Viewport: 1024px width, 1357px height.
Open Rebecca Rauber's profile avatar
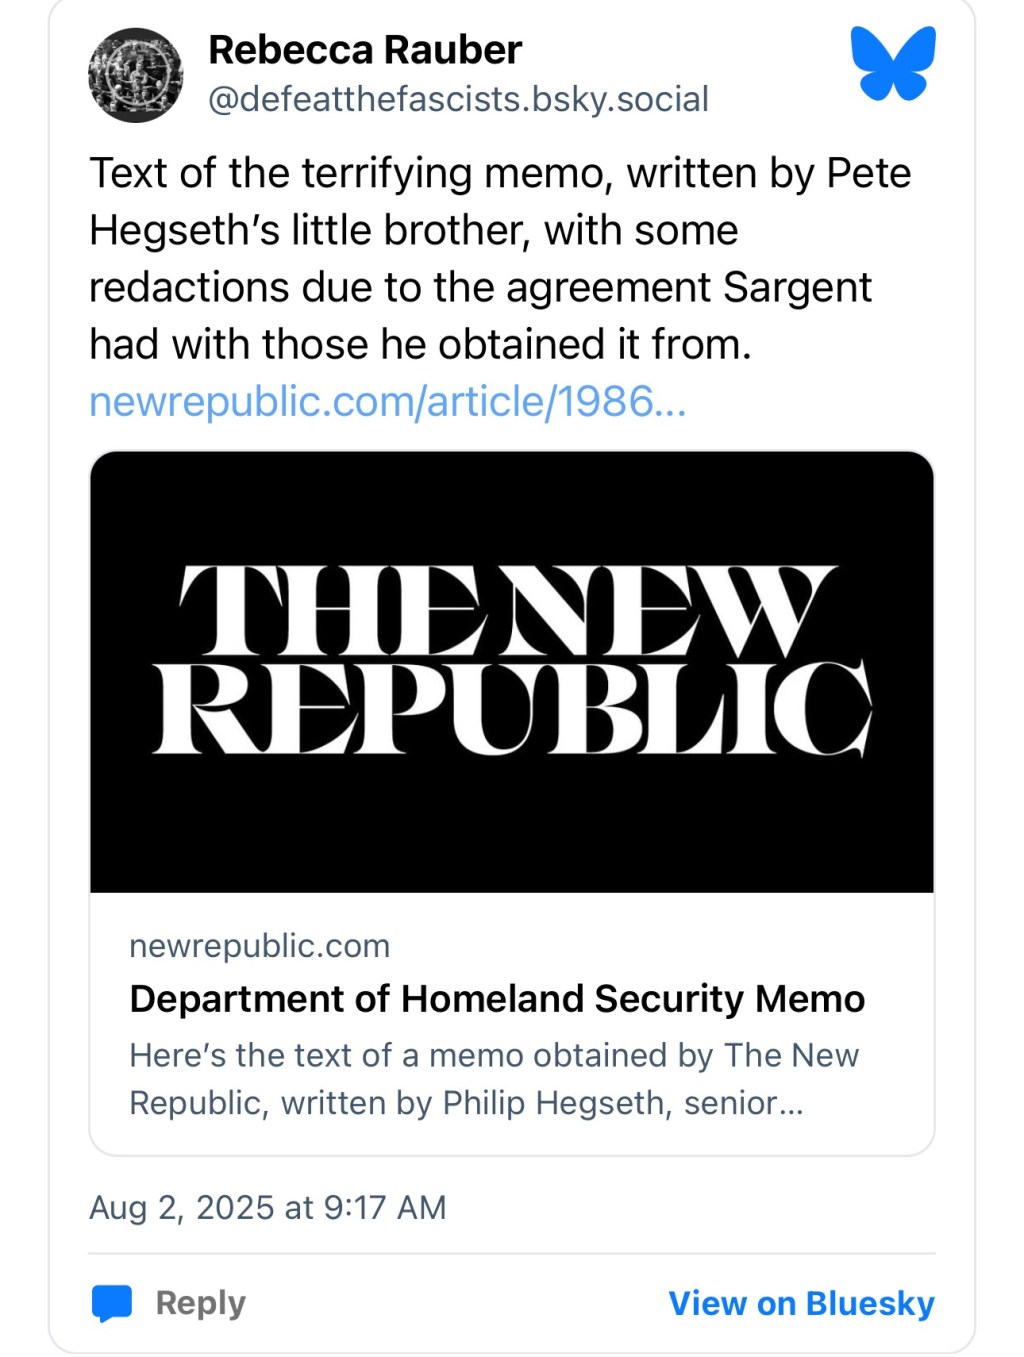point(136,75)
